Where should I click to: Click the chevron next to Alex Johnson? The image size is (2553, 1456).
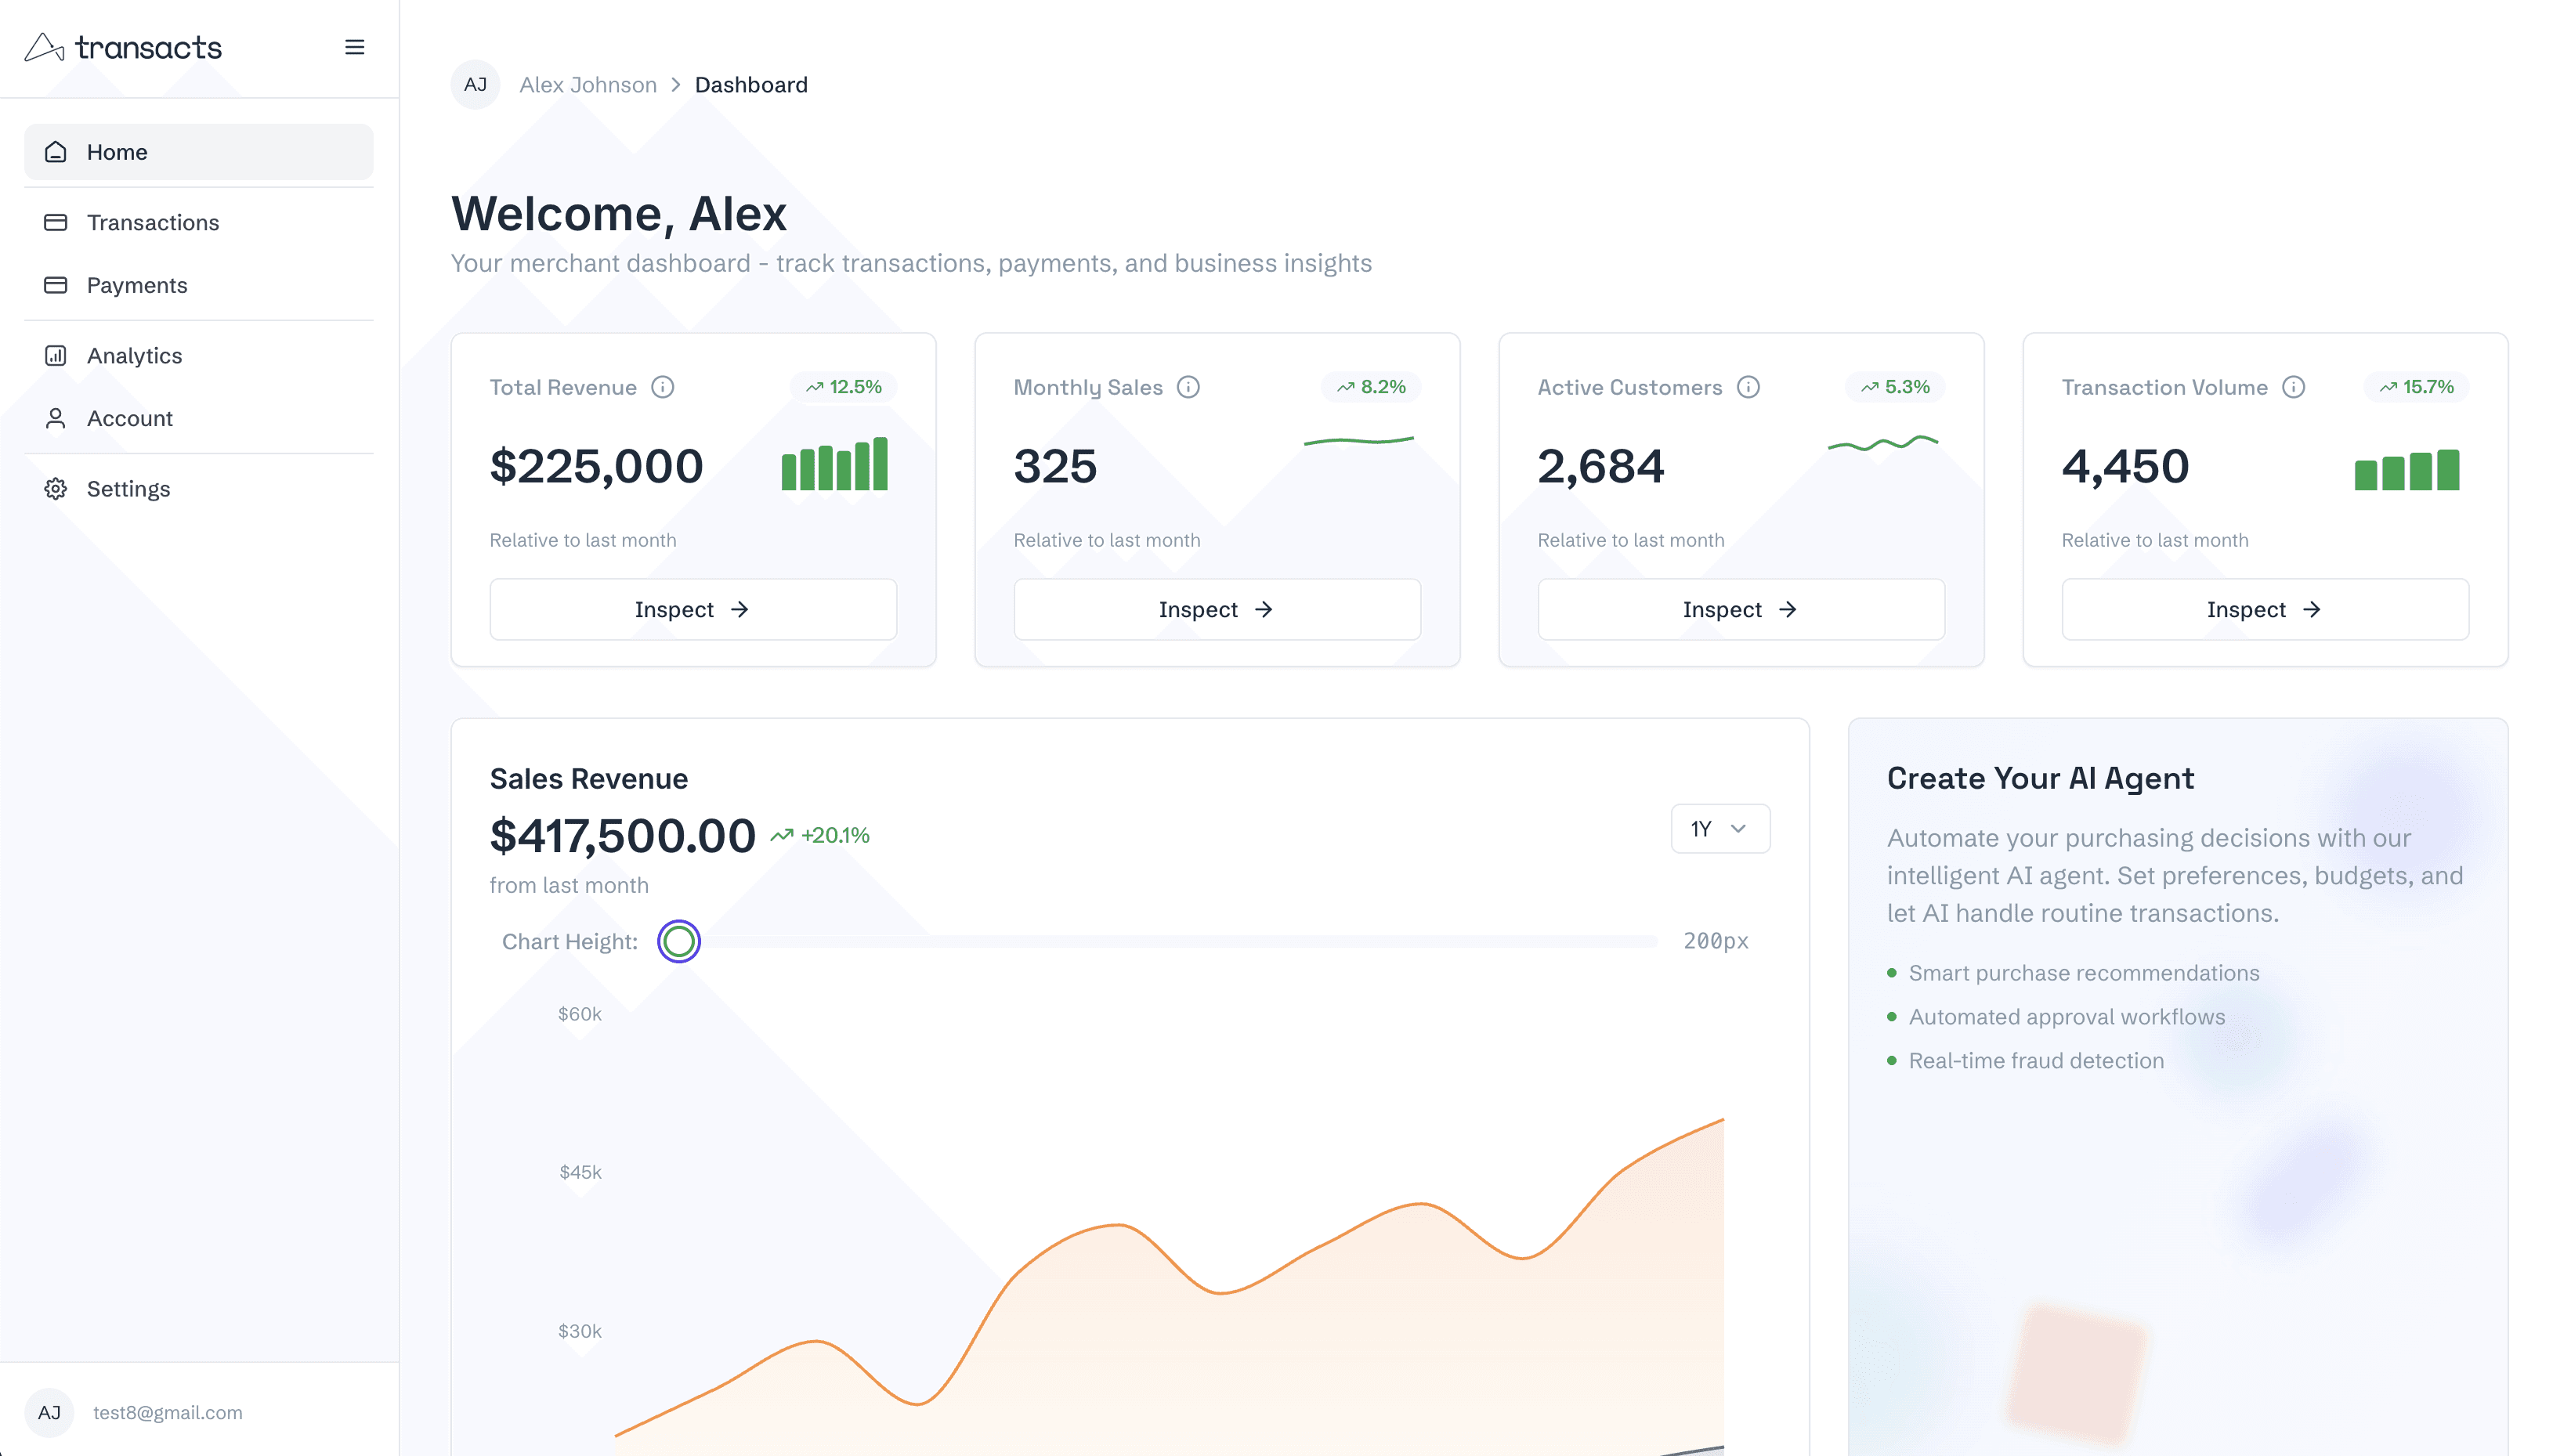[676, 85]
